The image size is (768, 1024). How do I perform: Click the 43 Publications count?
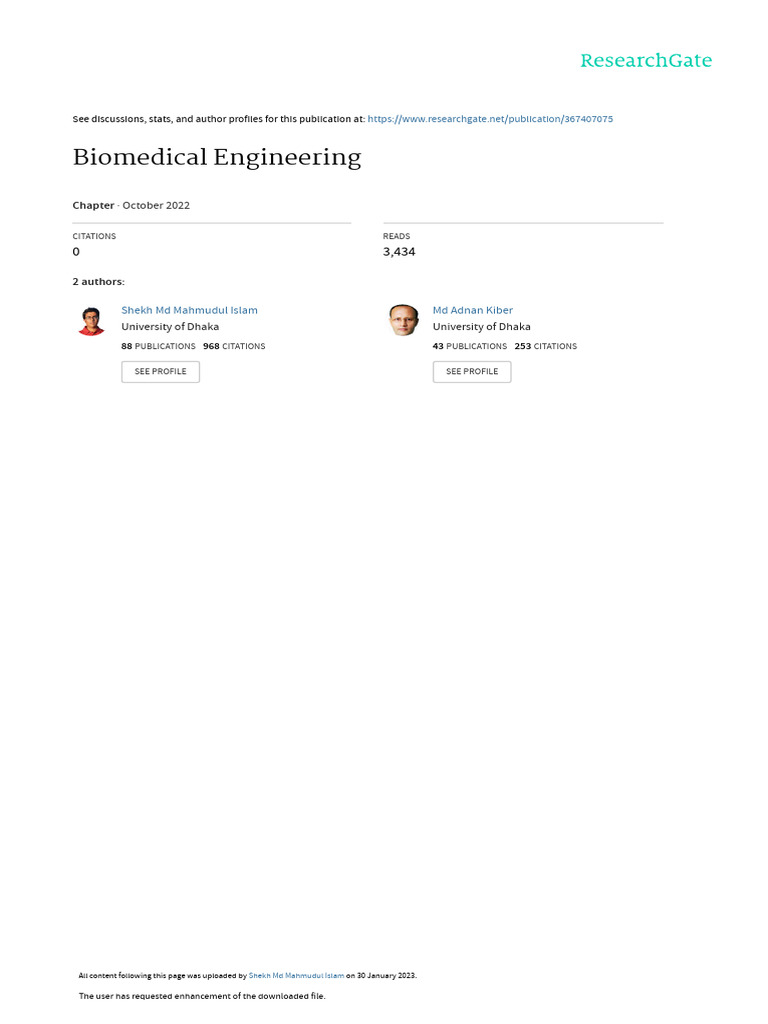[469, 346]
